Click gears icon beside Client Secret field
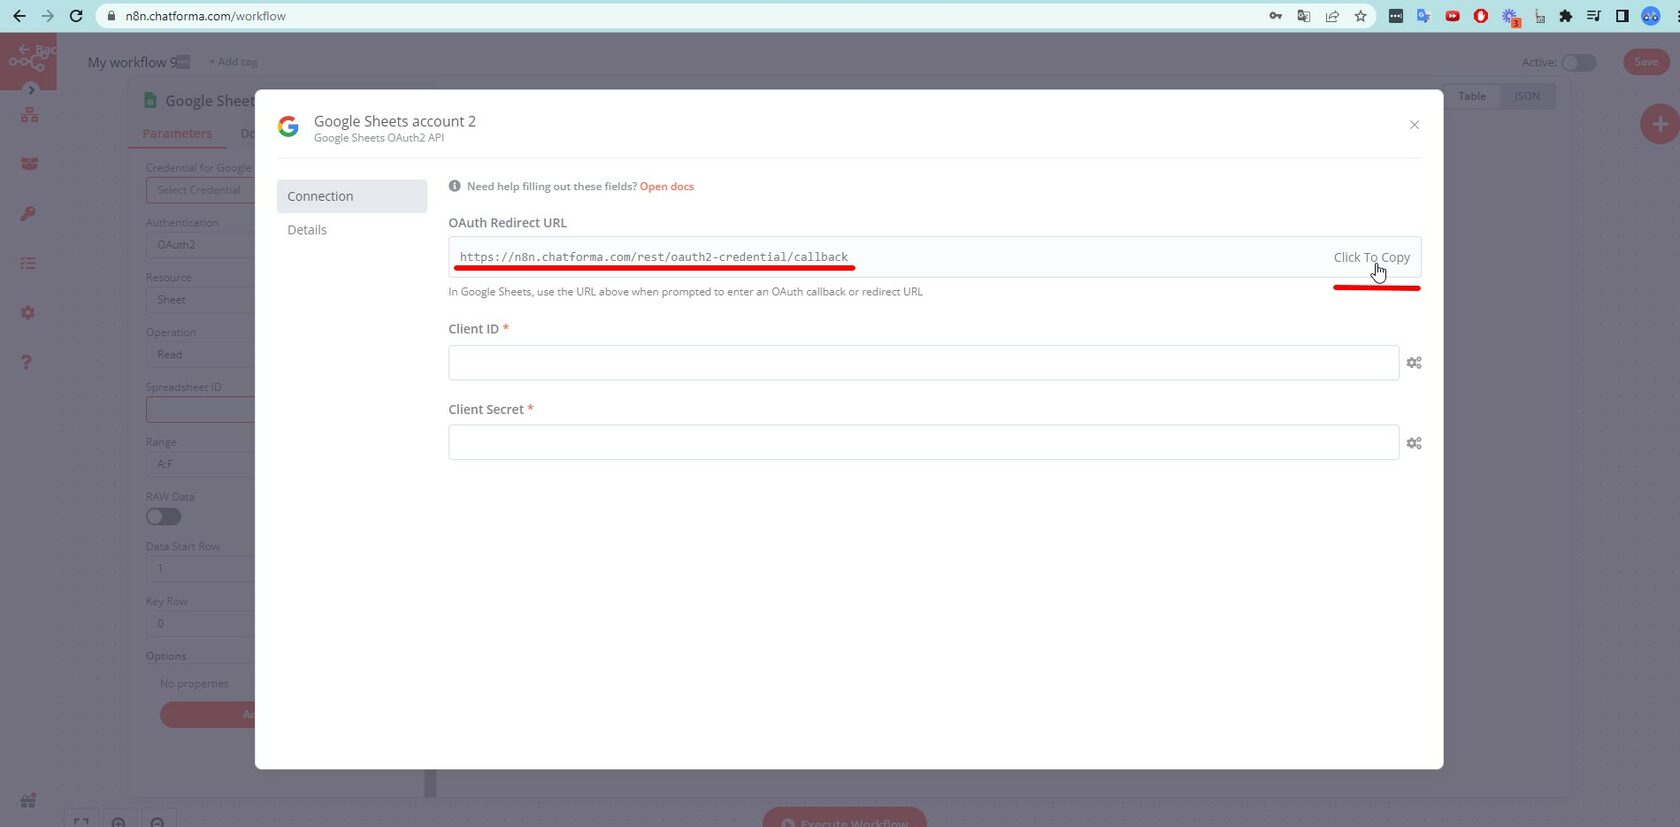This screenshot has width=1680, height=827. click(1414, 443)
